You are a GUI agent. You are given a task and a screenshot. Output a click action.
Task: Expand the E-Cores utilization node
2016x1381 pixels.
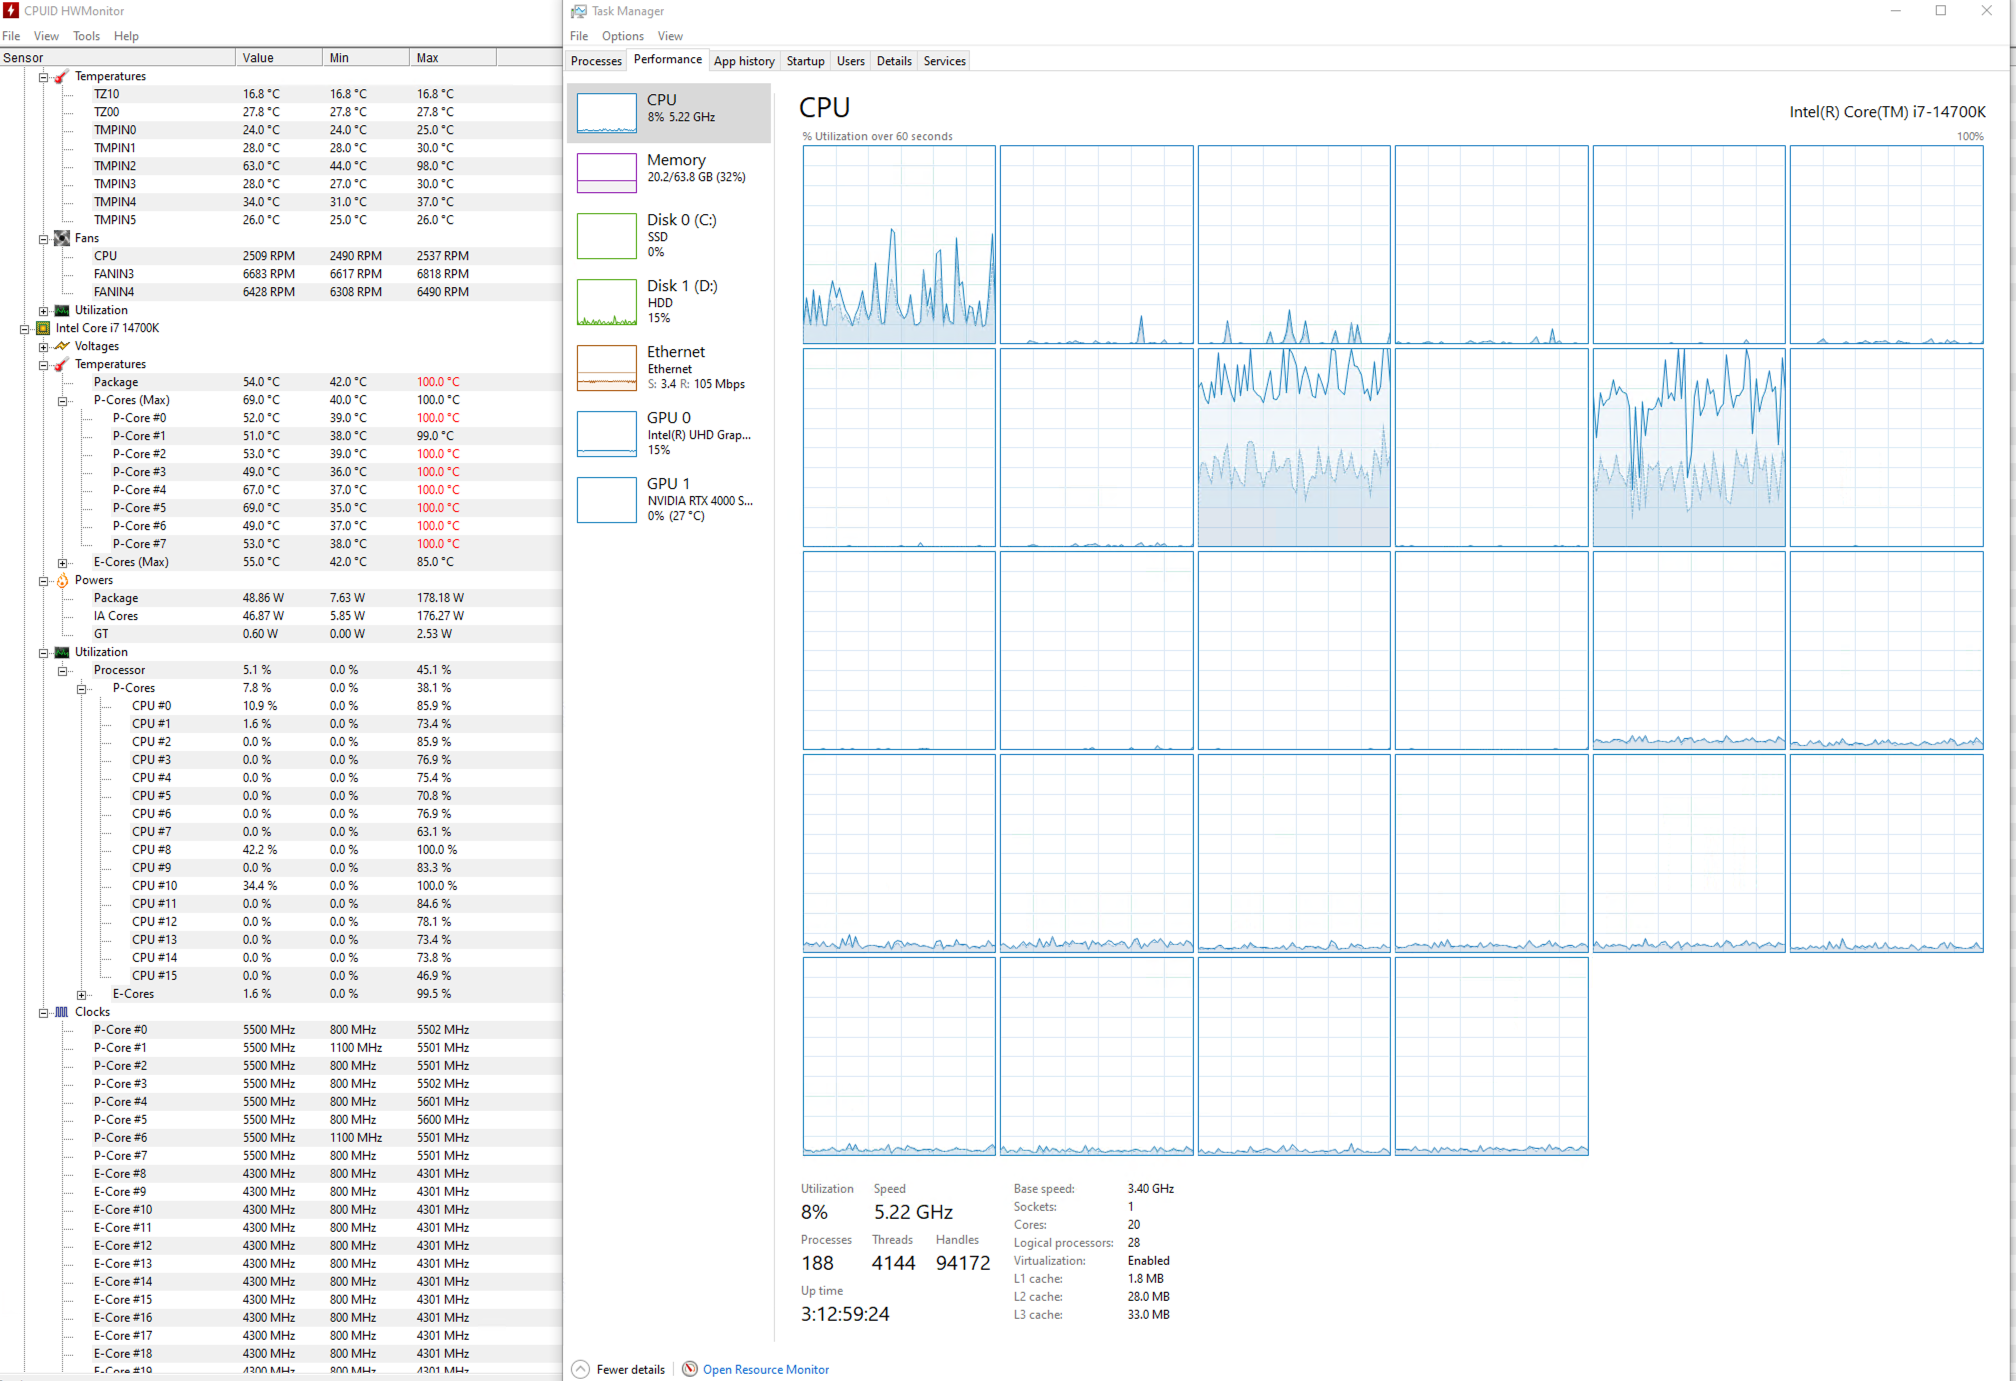coord(81,995)
